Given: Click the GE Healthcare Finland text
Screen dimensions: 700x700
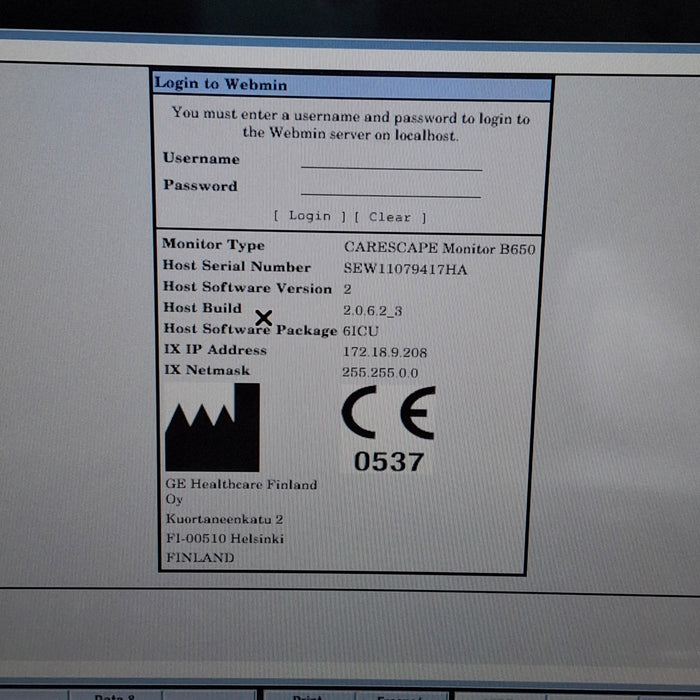Looking at the screenshot, I should coord(241,484).
